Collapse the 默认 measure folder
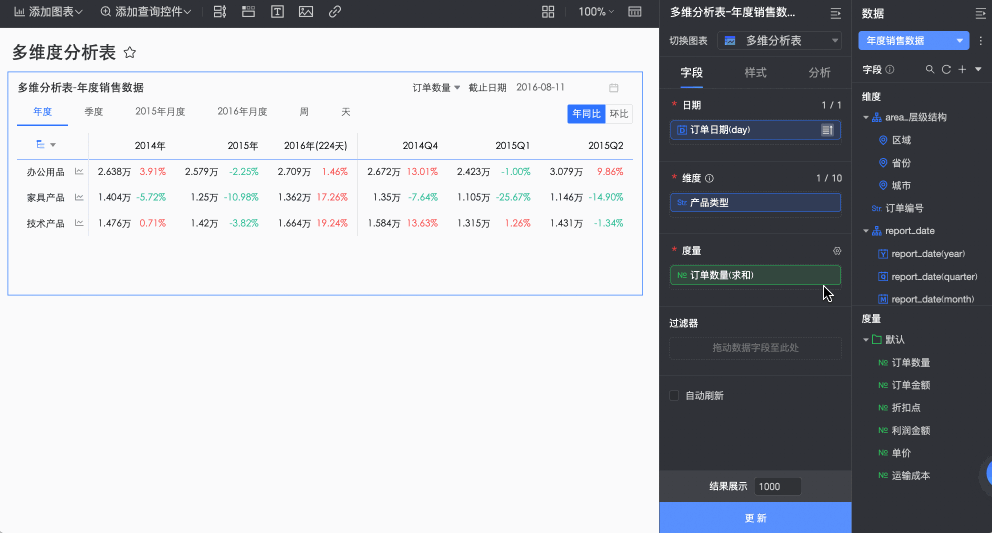Image resolution: width=992 pixels, height=533 pixels. 866,340
